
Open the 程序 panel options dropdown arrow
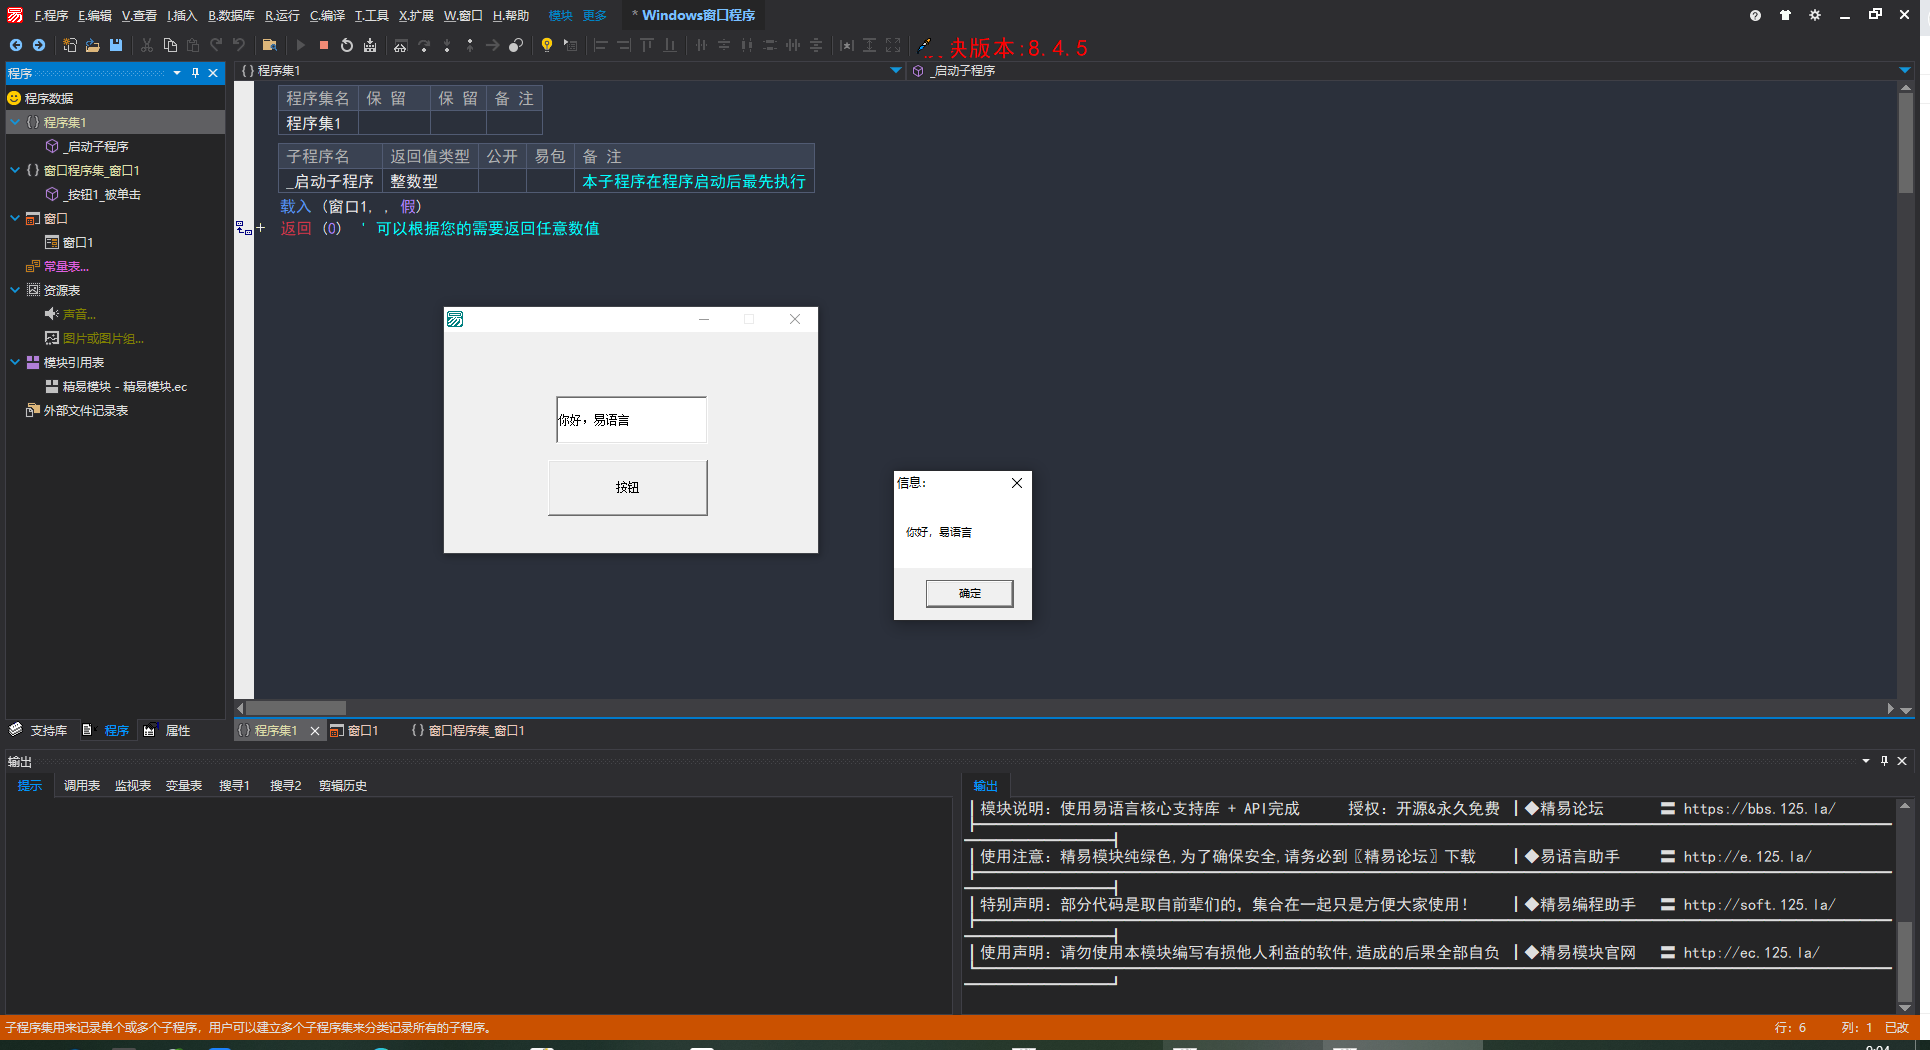pyautogui.click(x=177, y=73)
